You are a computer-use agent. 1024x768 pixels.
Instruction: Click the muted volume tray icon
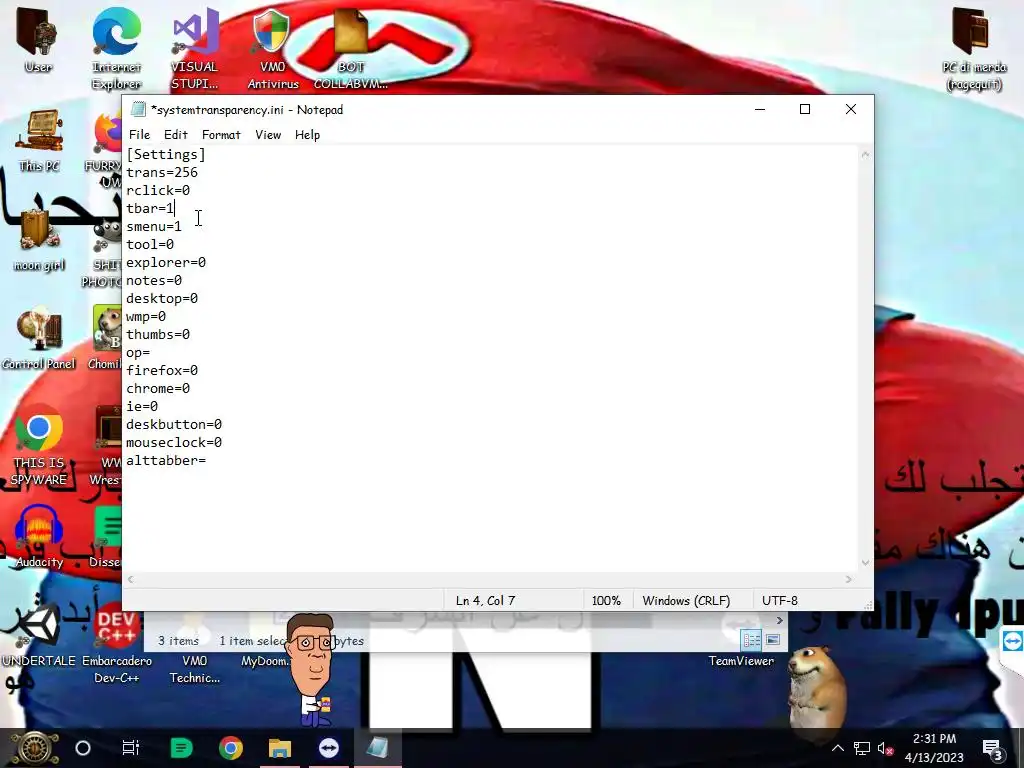click(886, 748)
